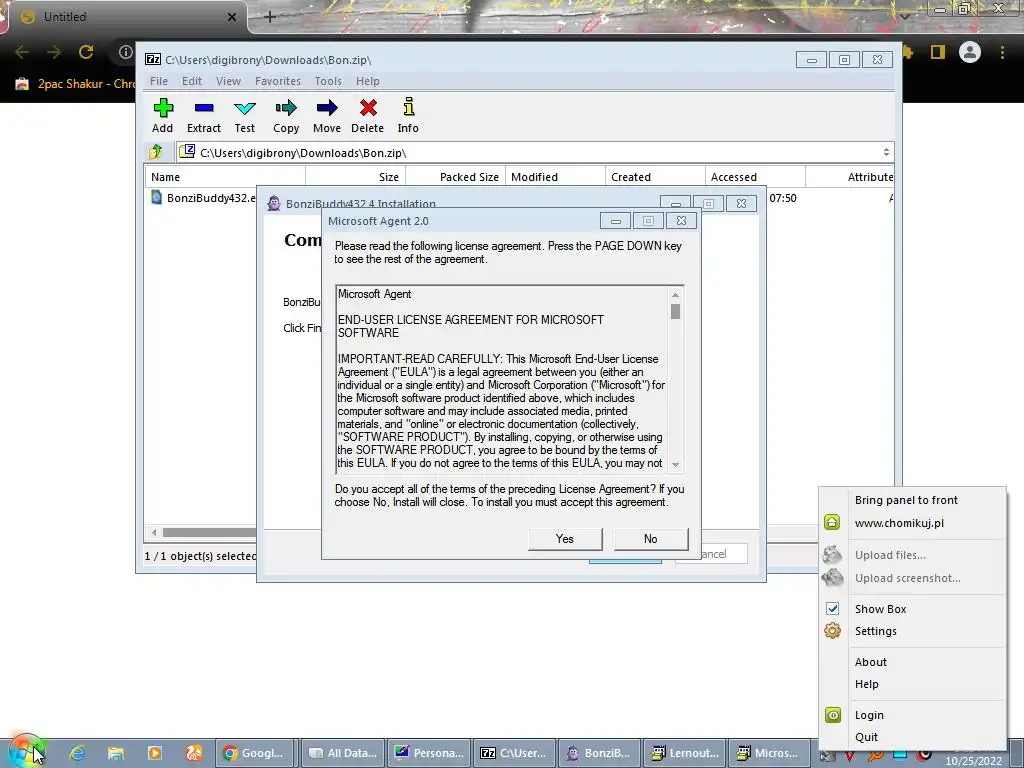Image resolution: width=1024 pixels, height=768 pixels.
Task: Sort by the Packed Size column
Action: [x=455, y=177]
